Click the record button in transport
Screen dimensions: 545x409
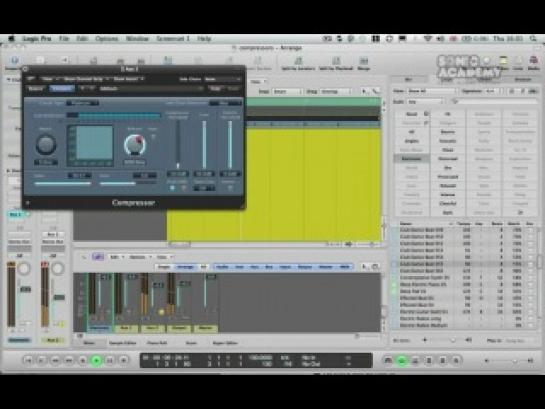click(x=123, y=360)
